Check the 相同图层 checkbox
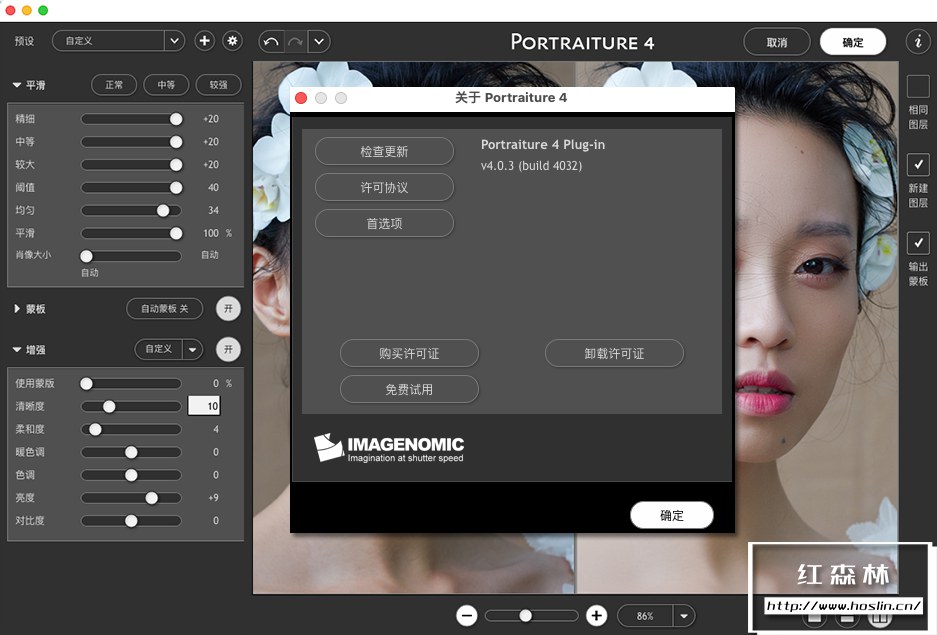937x635 pixels. 918,87
